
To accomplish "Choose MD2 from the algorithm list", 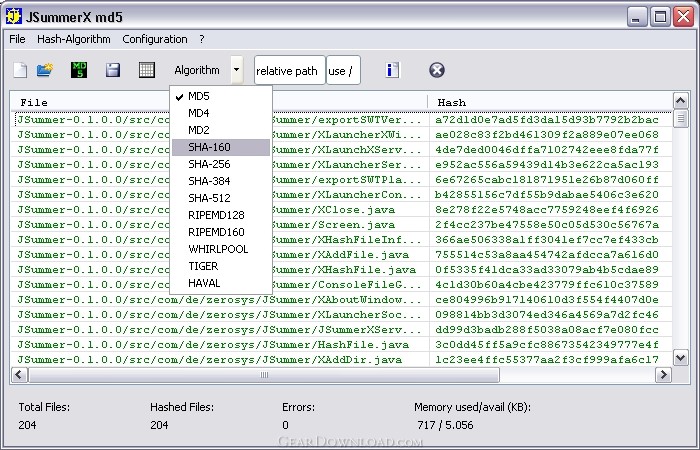I will click(x=221, y=130).
